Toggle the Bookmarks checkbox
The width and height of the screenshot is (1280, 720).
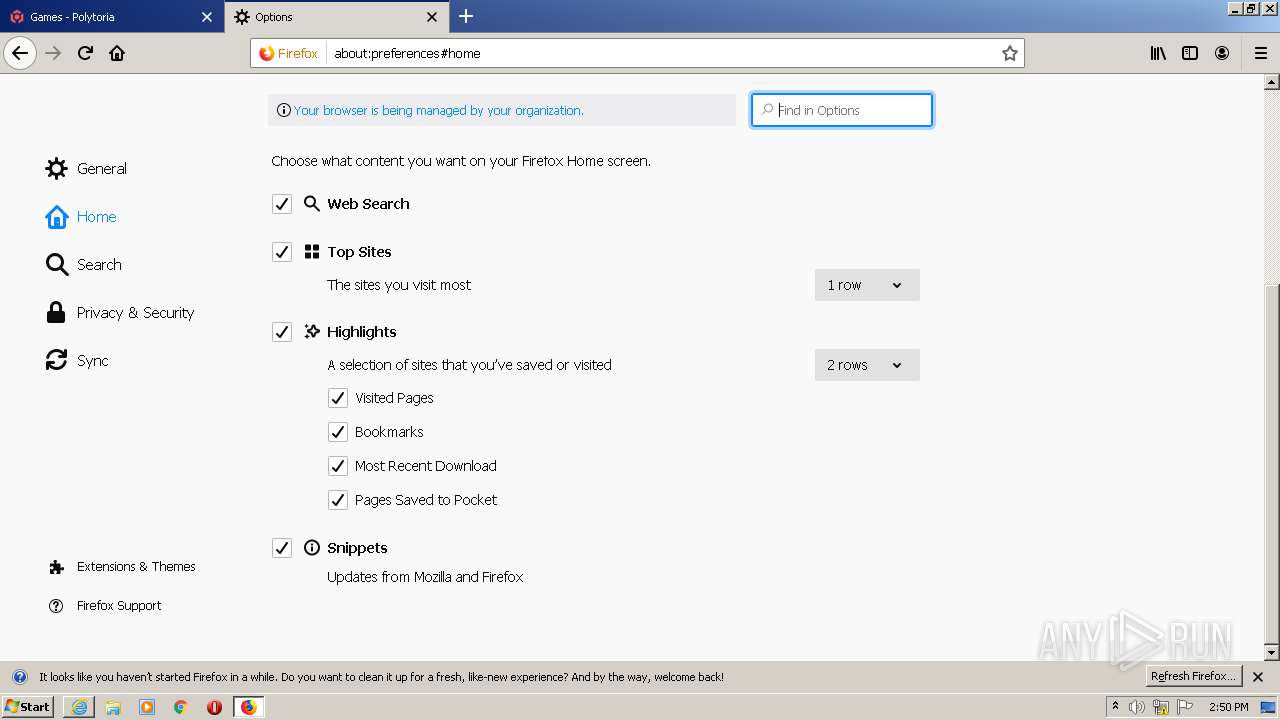[x=338, y=432]
